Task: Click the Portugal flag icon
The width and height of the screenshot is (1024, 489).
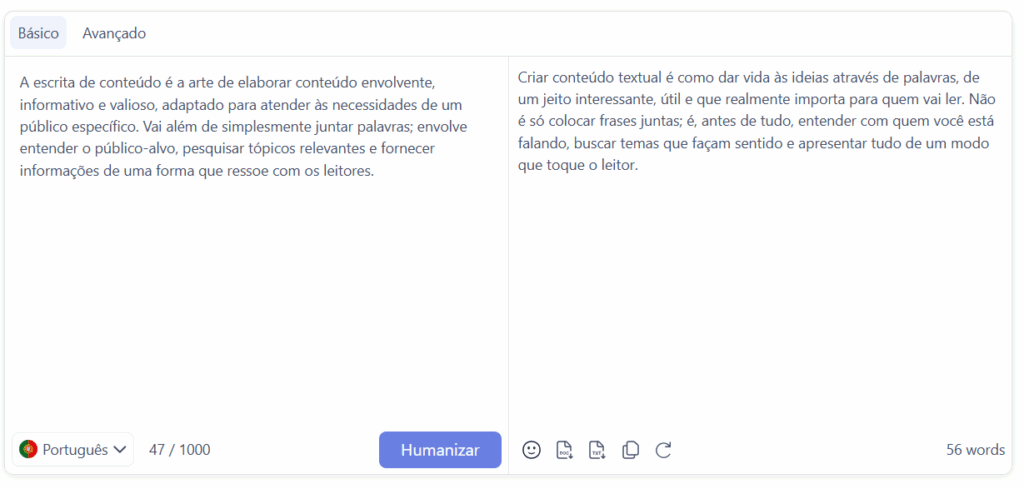Action: [28, 449]
